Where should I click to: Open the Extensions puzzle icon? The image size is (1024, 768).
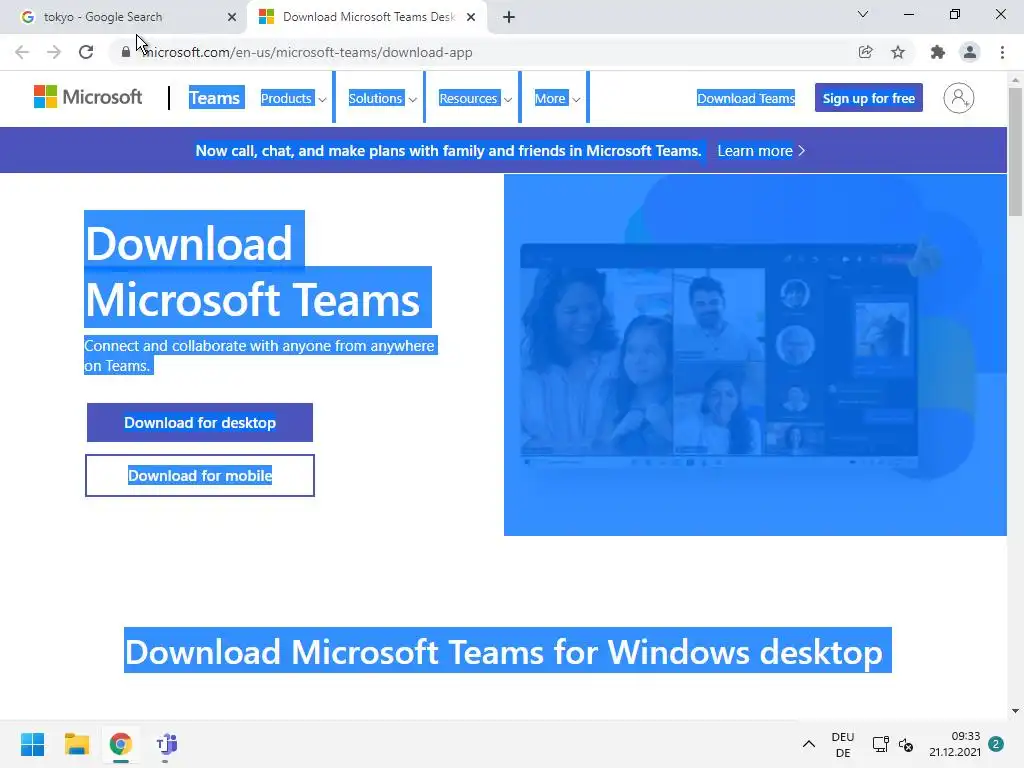937,52
